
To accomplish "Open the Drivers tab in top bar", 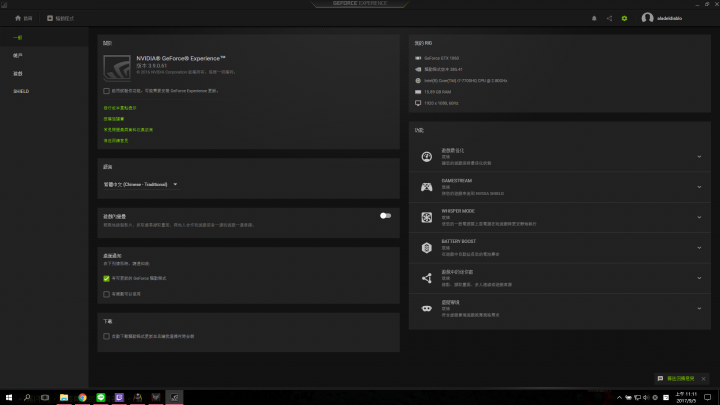I will pyautogui.click(x=60, y=18).
